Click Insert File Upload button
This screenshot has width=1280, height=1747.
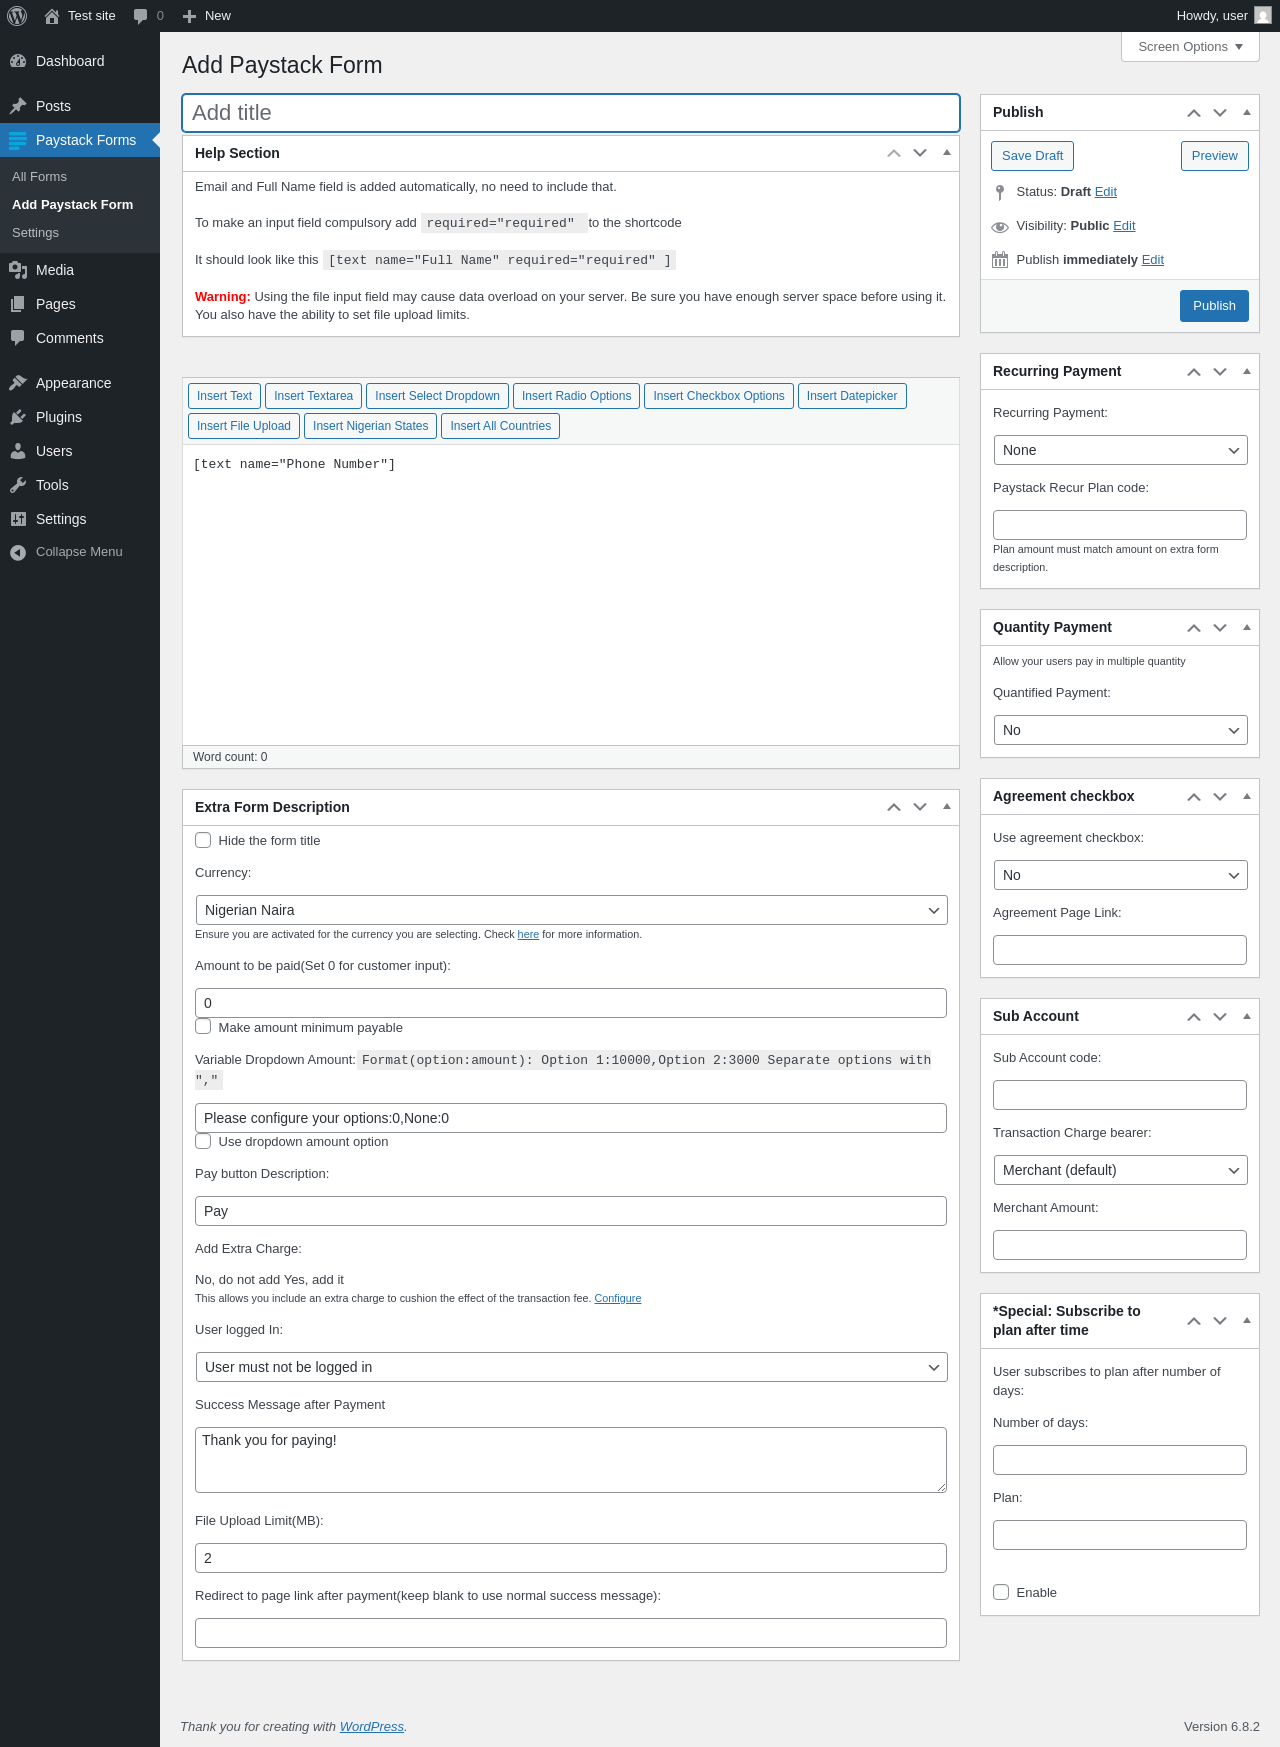coord(244,426)
